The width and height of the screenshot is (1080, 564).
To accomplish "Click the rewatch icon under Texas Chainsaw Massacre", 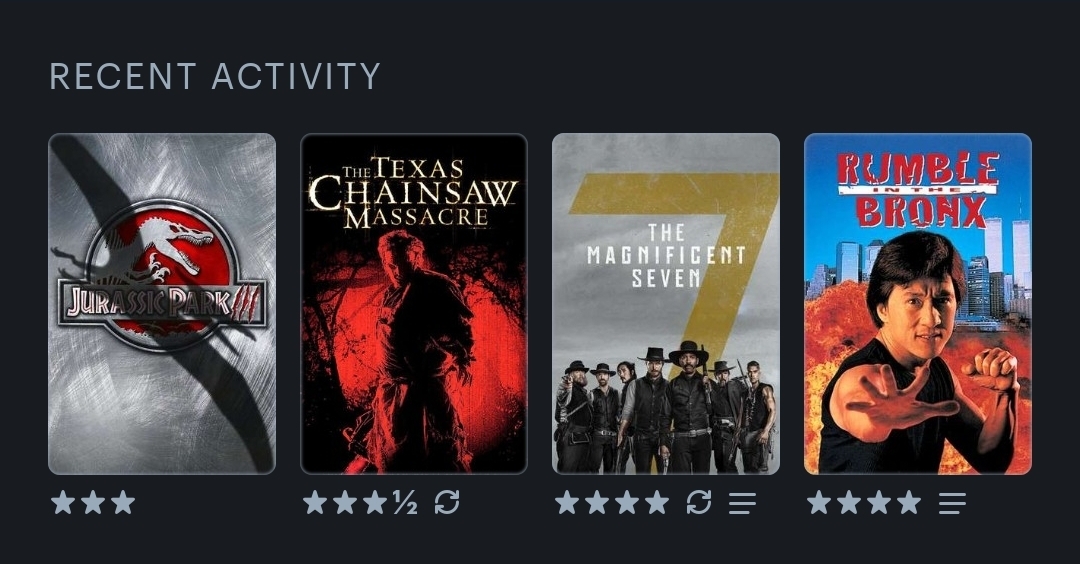I will tap(447, 502).
